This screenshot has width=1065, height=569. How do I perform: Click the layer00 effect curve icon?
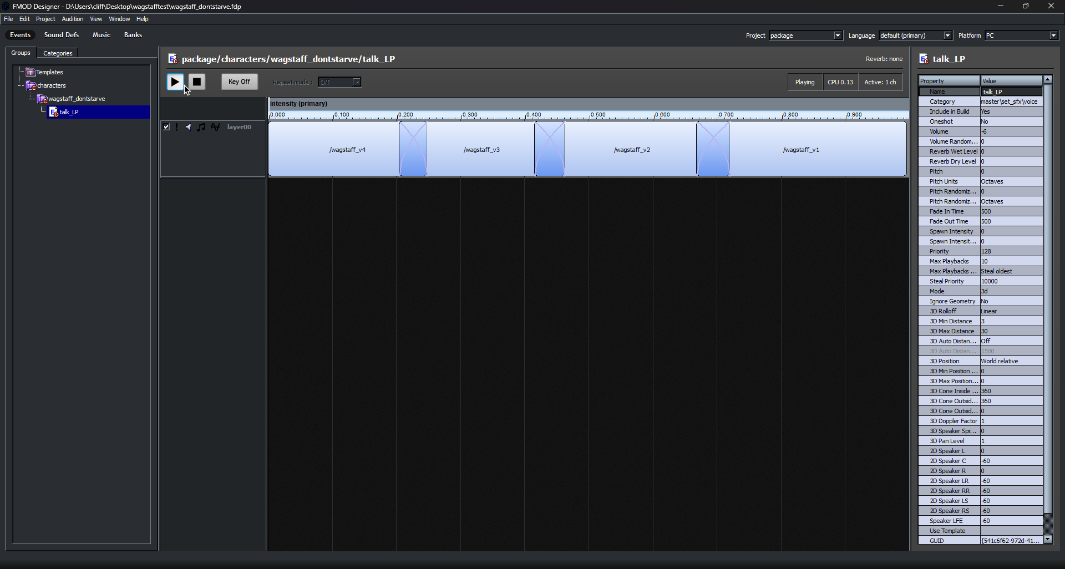pos(214,127)
